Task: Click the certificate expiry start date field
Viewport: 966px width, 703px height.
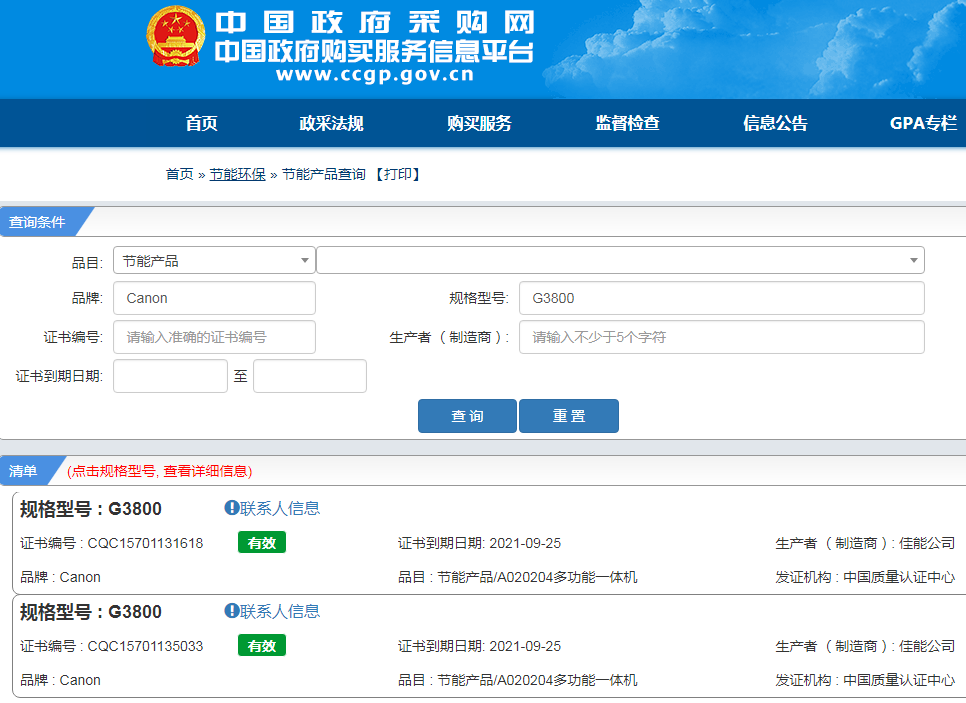Action: click(170, 376)
